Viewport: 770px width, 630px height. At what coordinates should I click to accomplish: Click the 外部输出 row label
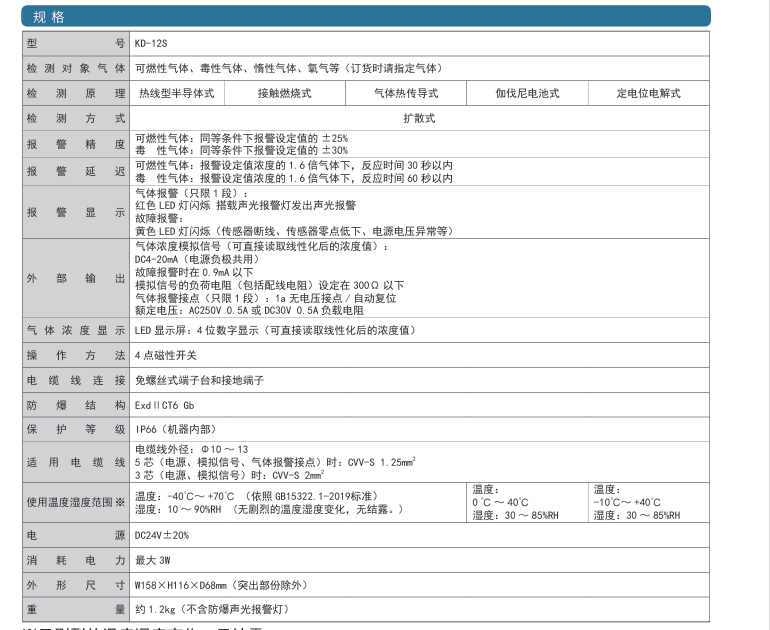(x=76, y=278)
